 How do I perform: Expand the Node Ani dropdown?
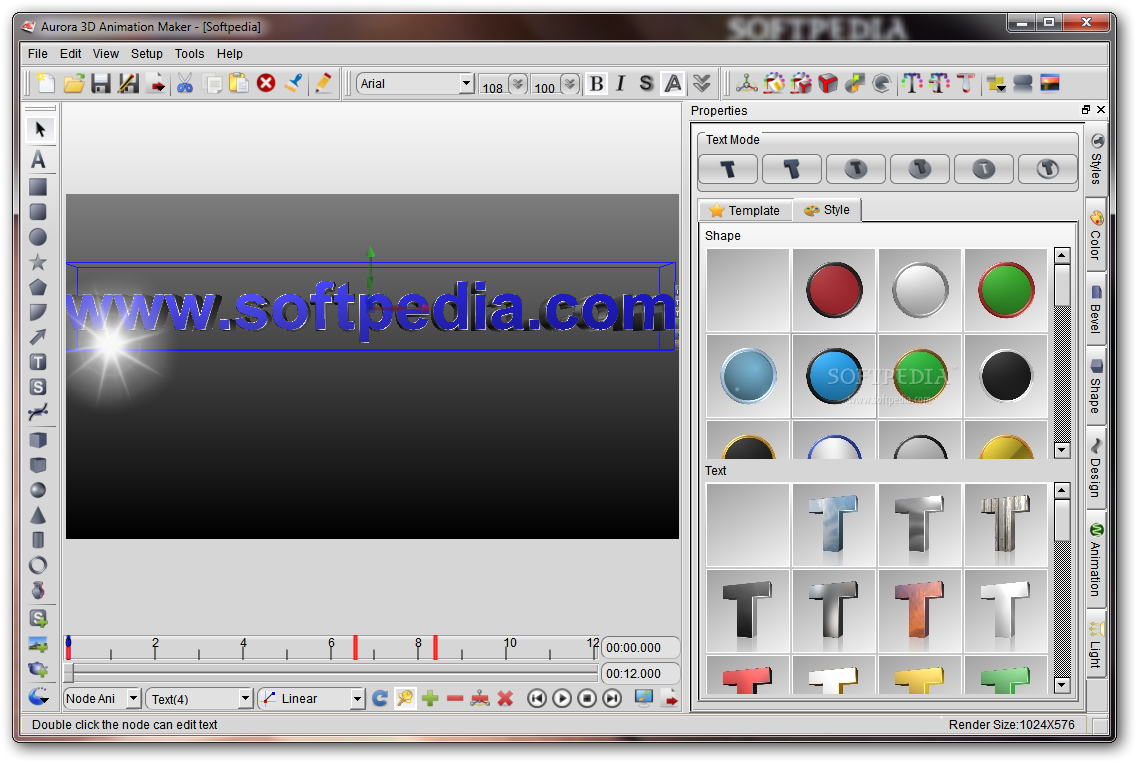(133, 698)
